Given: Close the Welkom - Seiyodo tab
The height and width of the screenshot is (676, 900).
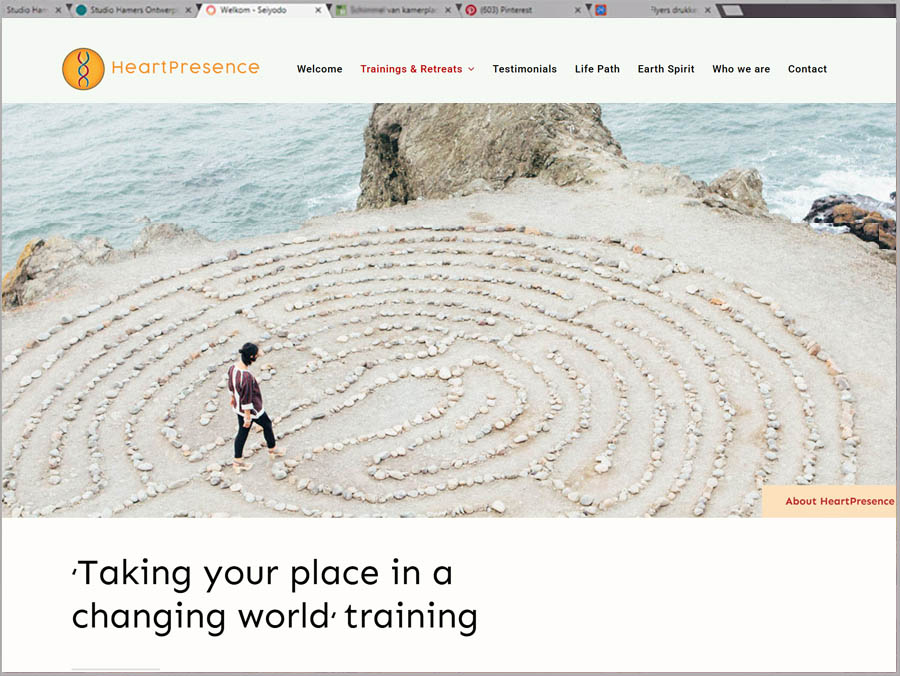Looking at the screenshot, I should (x=319, y=10).
